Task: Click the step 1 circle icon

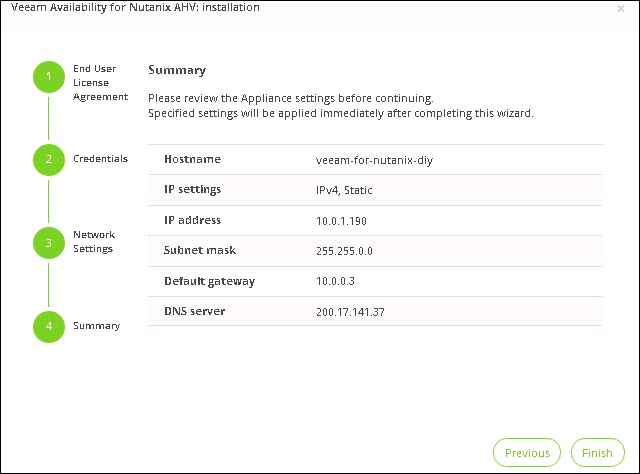Action: click(47, 77)
